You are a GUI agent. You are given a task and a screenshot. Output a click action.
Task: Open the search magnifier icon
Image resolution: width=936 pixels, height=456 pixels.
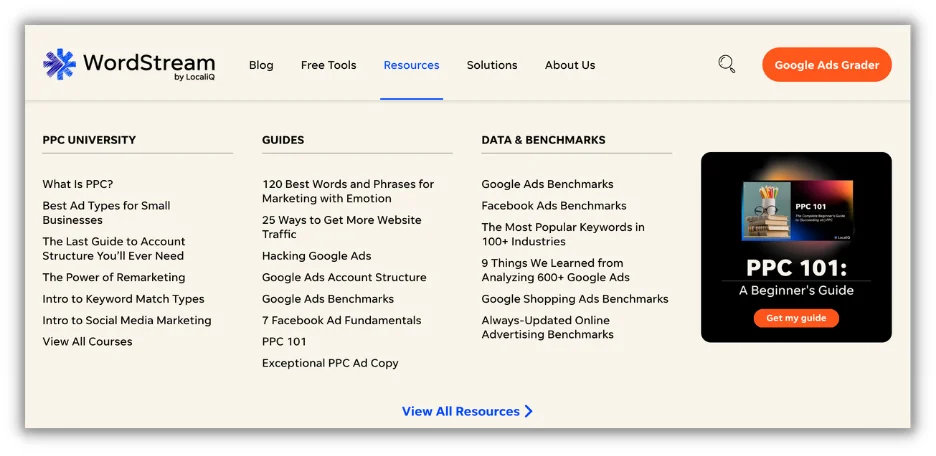point(727,65)
